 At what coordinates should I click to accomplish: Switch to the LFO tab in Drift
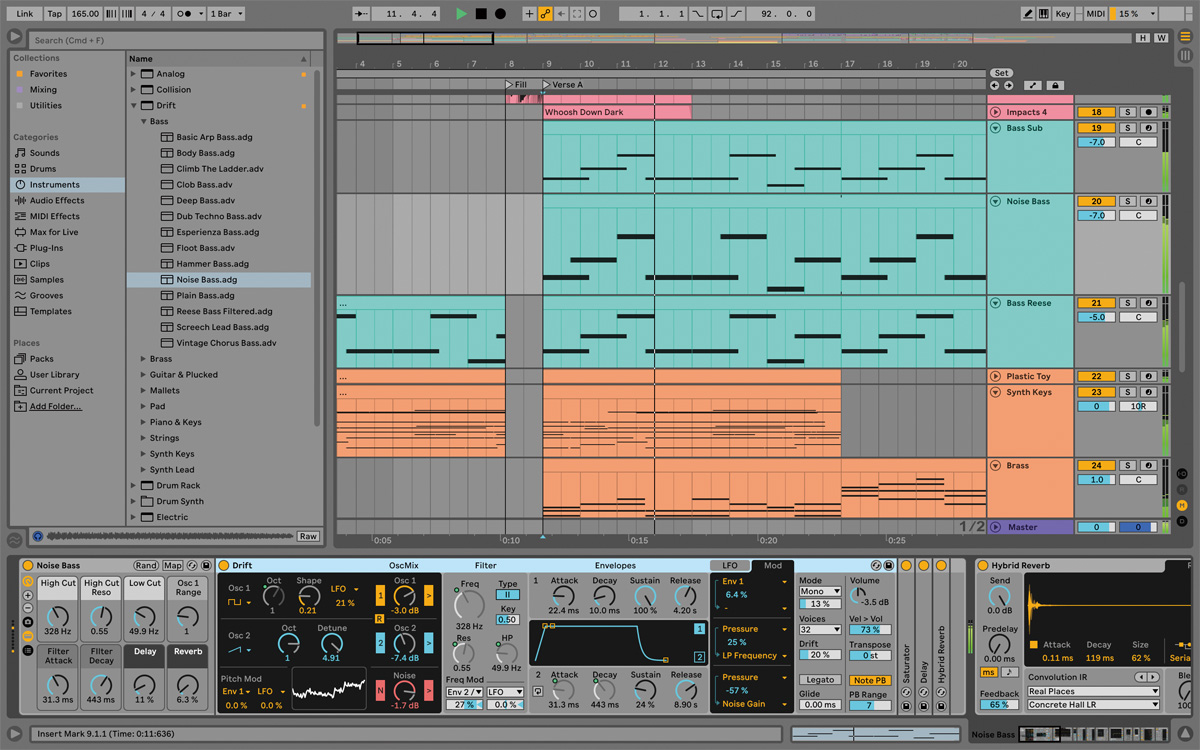point(730,566)
